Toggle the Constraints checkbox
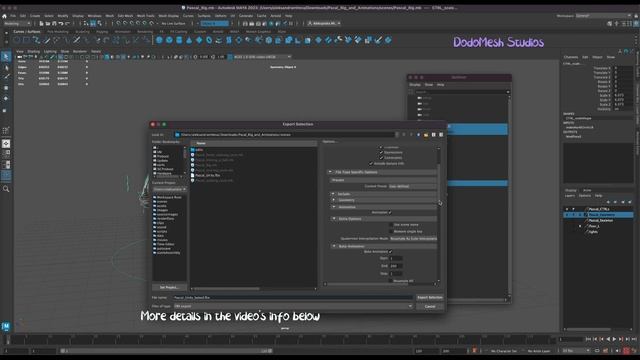The image size is (640, 360). (381, 158)
